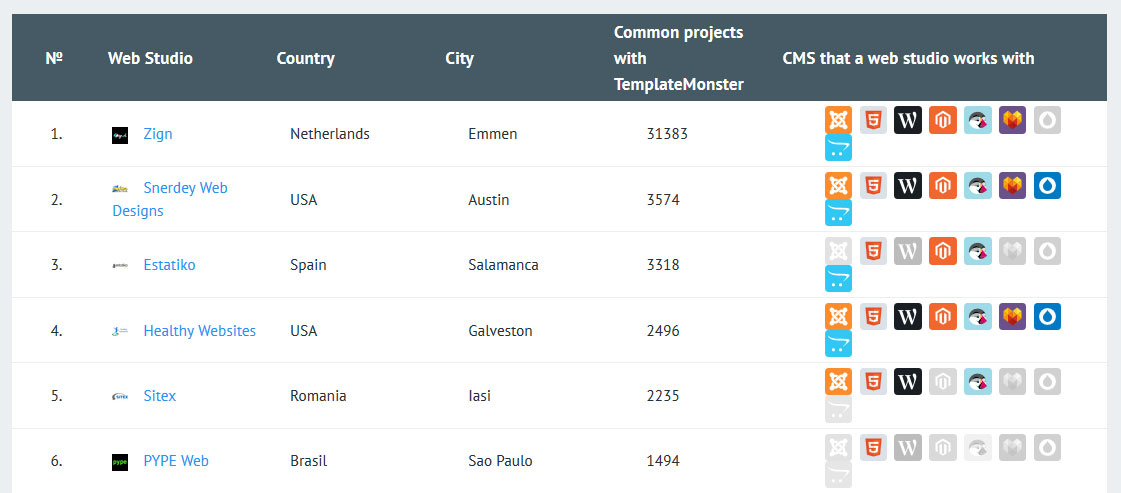Click the Common projects with TemplateMonster header

[678, 59]
